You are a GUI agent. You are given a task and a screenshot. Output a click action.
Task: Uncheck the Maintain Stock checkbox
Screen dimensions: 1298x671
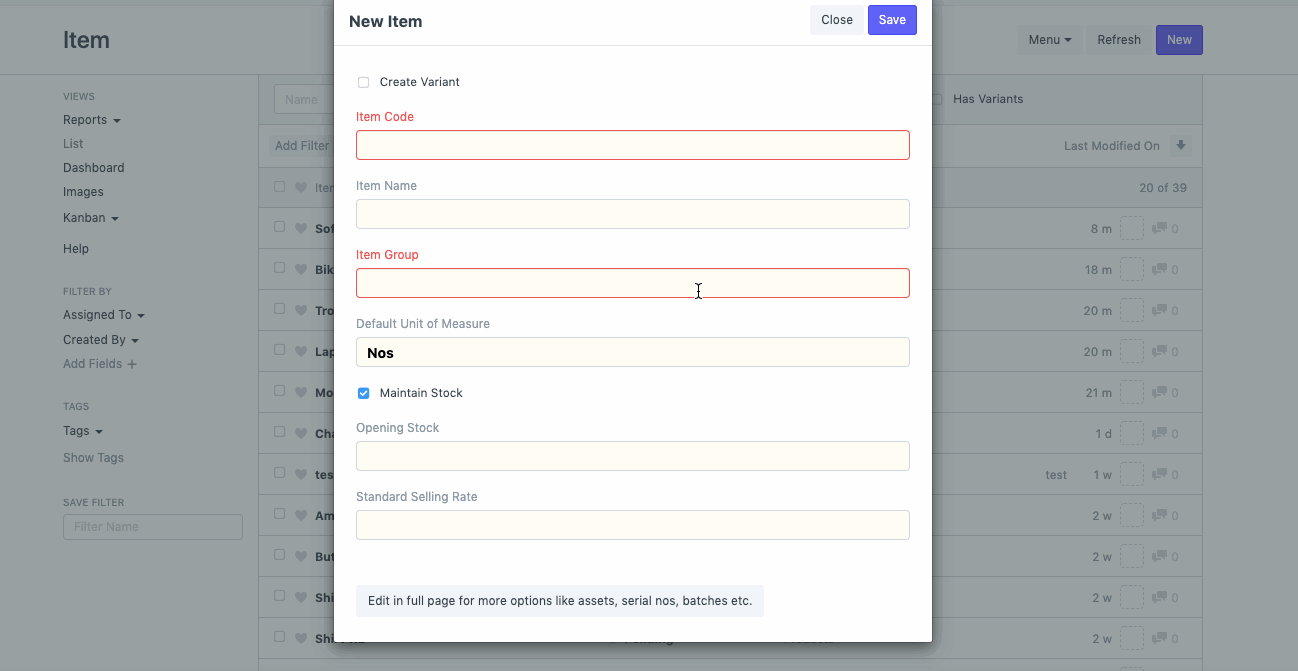[363, 393]
